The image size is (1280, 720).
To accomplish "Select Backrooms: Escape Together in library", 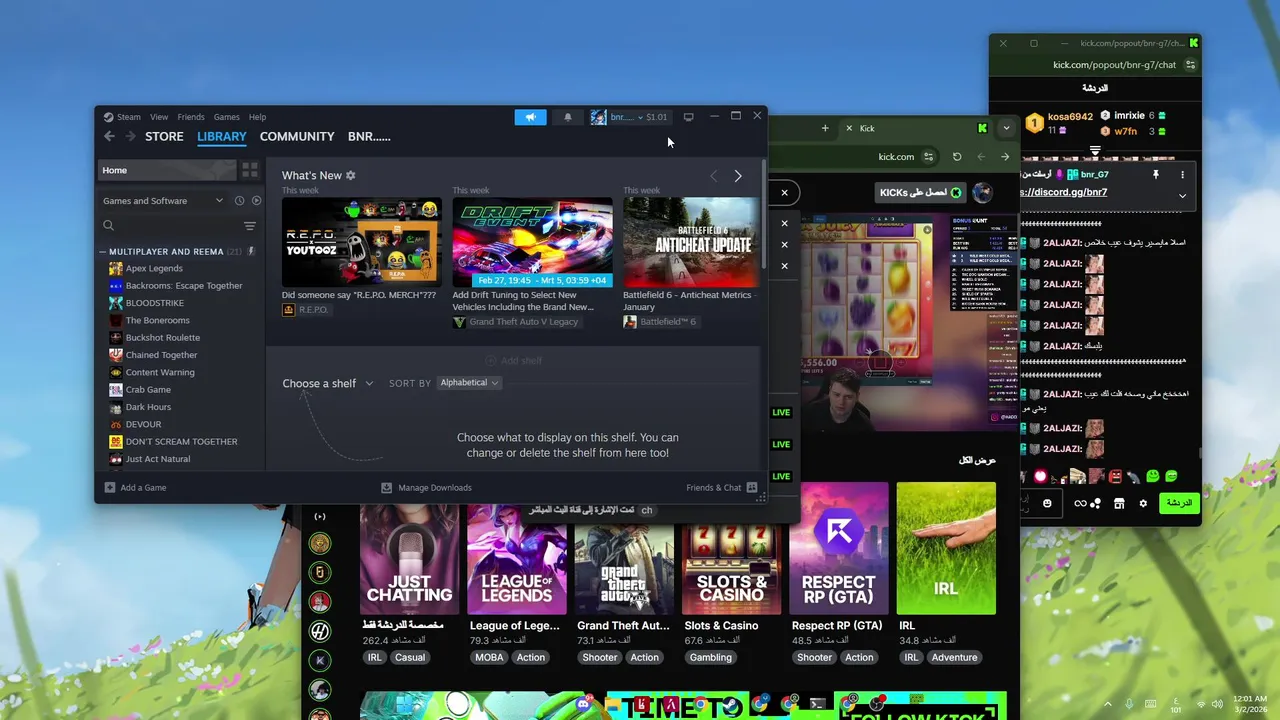I will (184, 286).
